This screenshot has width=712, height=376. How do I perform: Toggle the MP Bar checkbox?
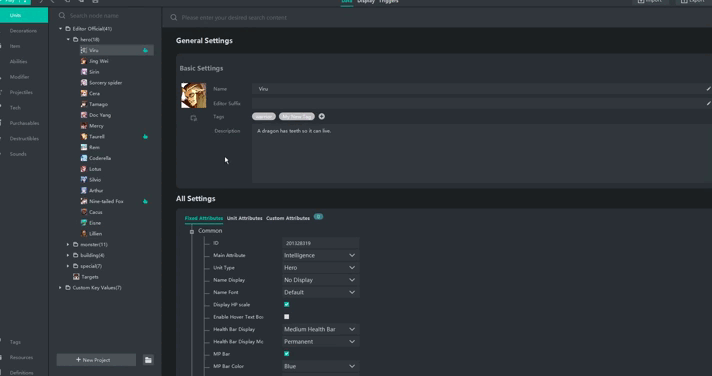pyautogui.click(x=287, y=354)
